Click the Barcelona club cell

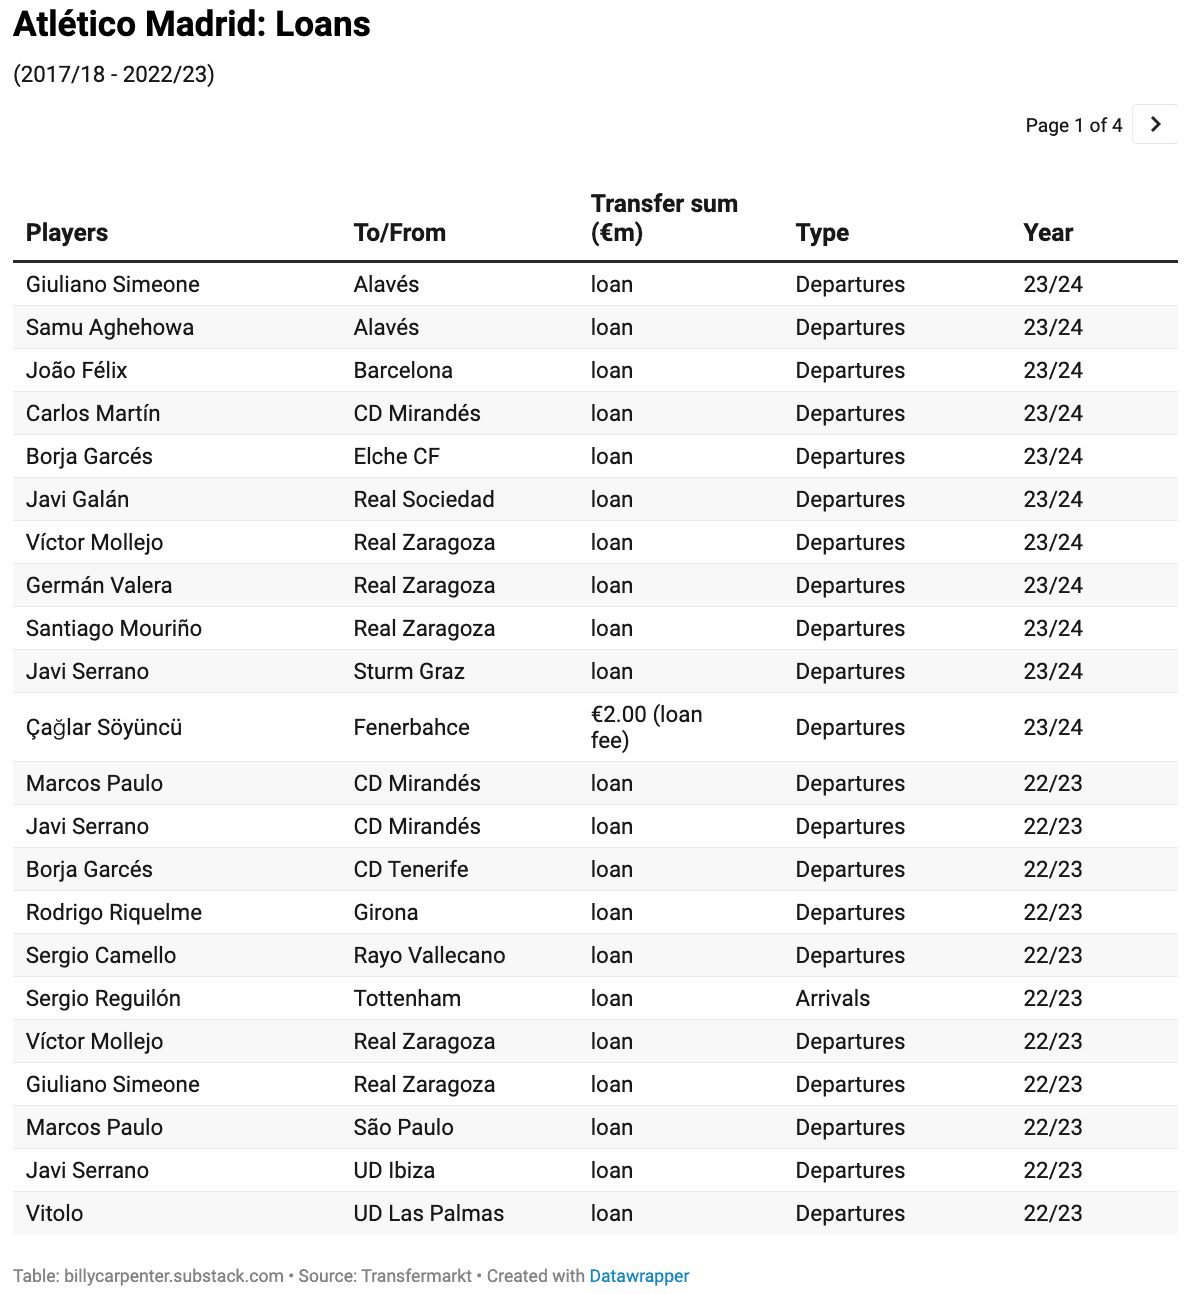pyautogui.click(x=403, y=370)
